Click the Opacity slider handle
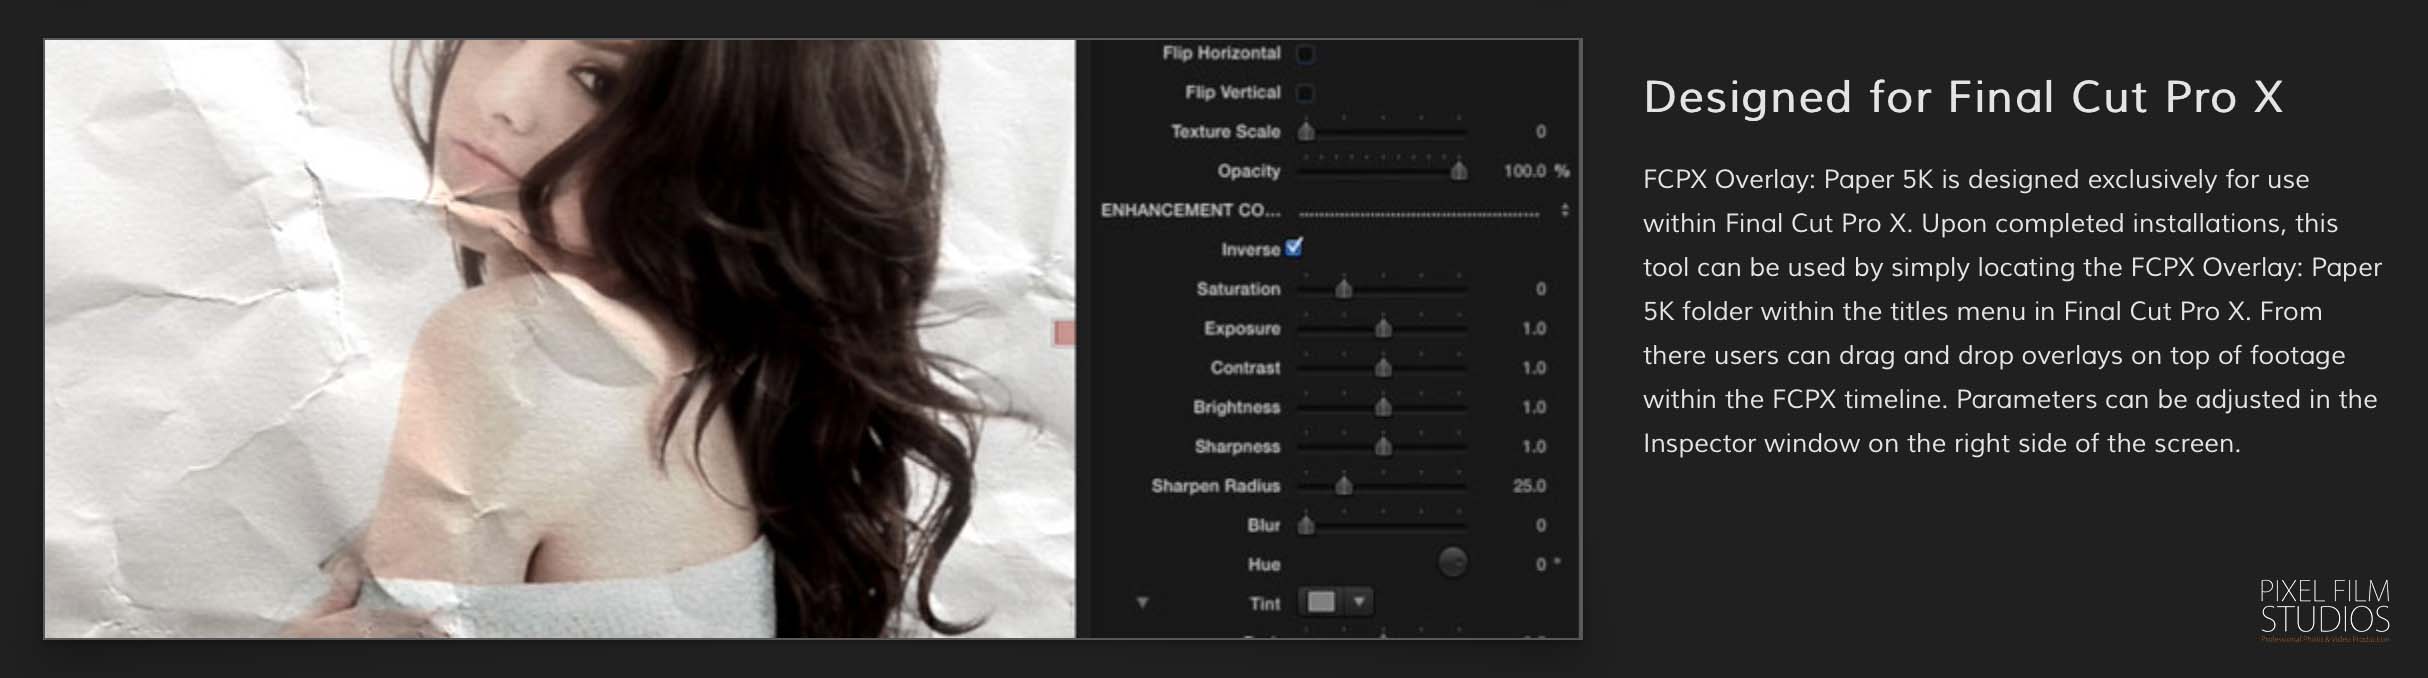This screenshot has height=678, width=2428. point(1459,171)
